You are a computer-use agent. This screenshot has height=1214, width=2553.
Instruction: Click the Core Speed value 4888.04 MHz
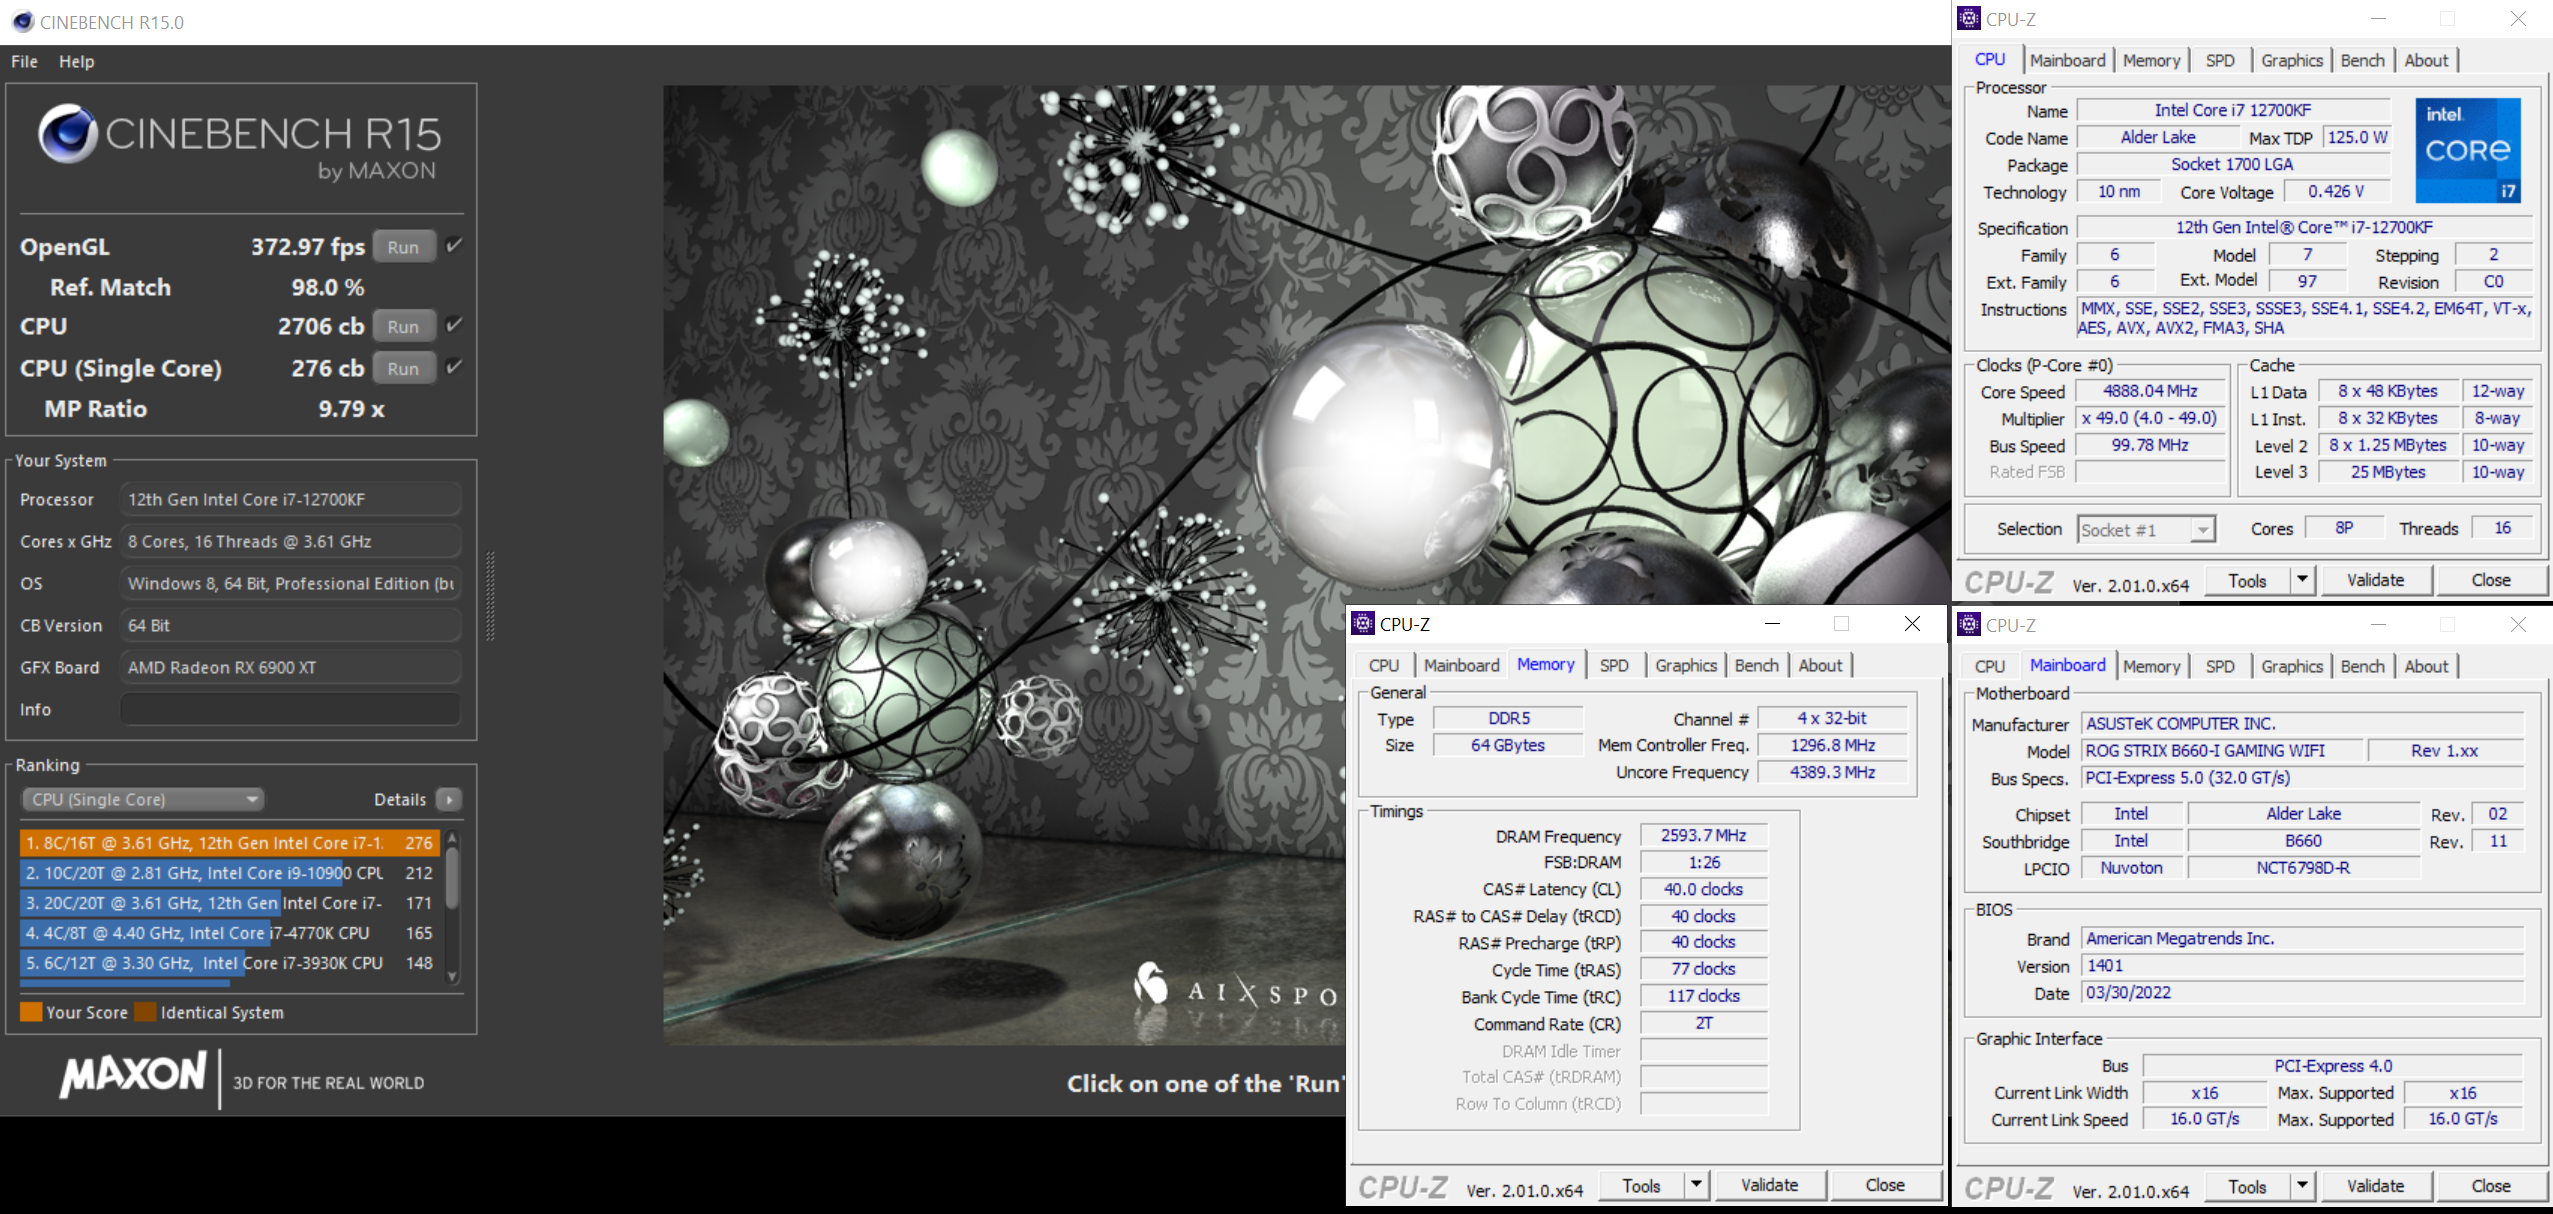tap(2150, 391)
